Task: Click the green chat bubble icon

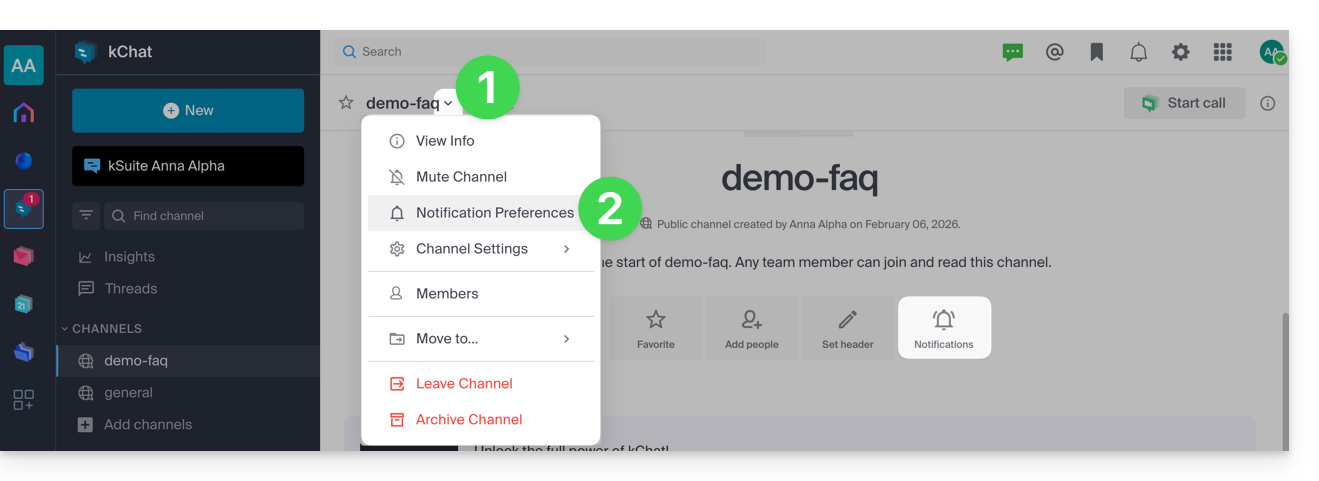Action: (1012, 52)
